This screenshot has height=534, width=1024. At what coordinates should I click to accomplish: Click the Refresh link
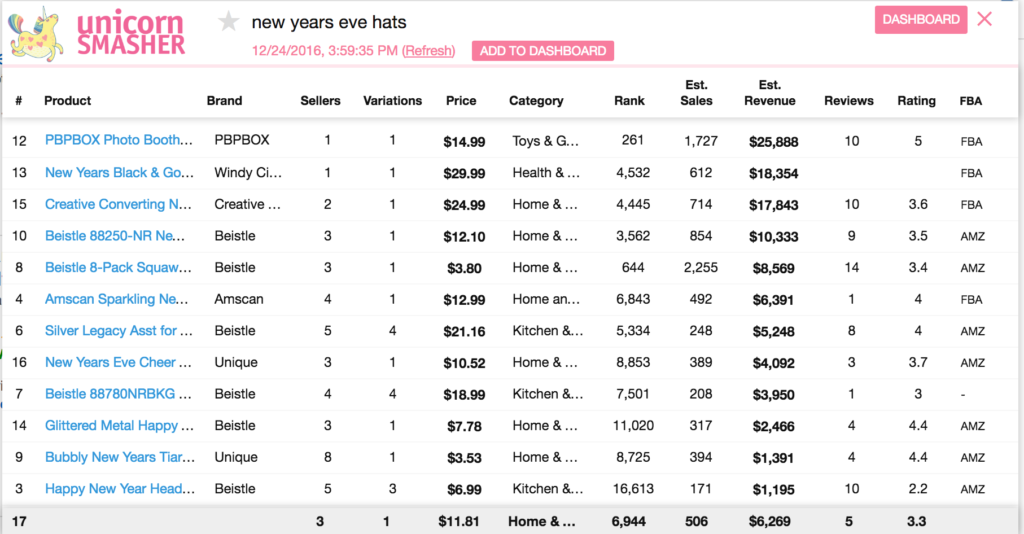(428, 51)
